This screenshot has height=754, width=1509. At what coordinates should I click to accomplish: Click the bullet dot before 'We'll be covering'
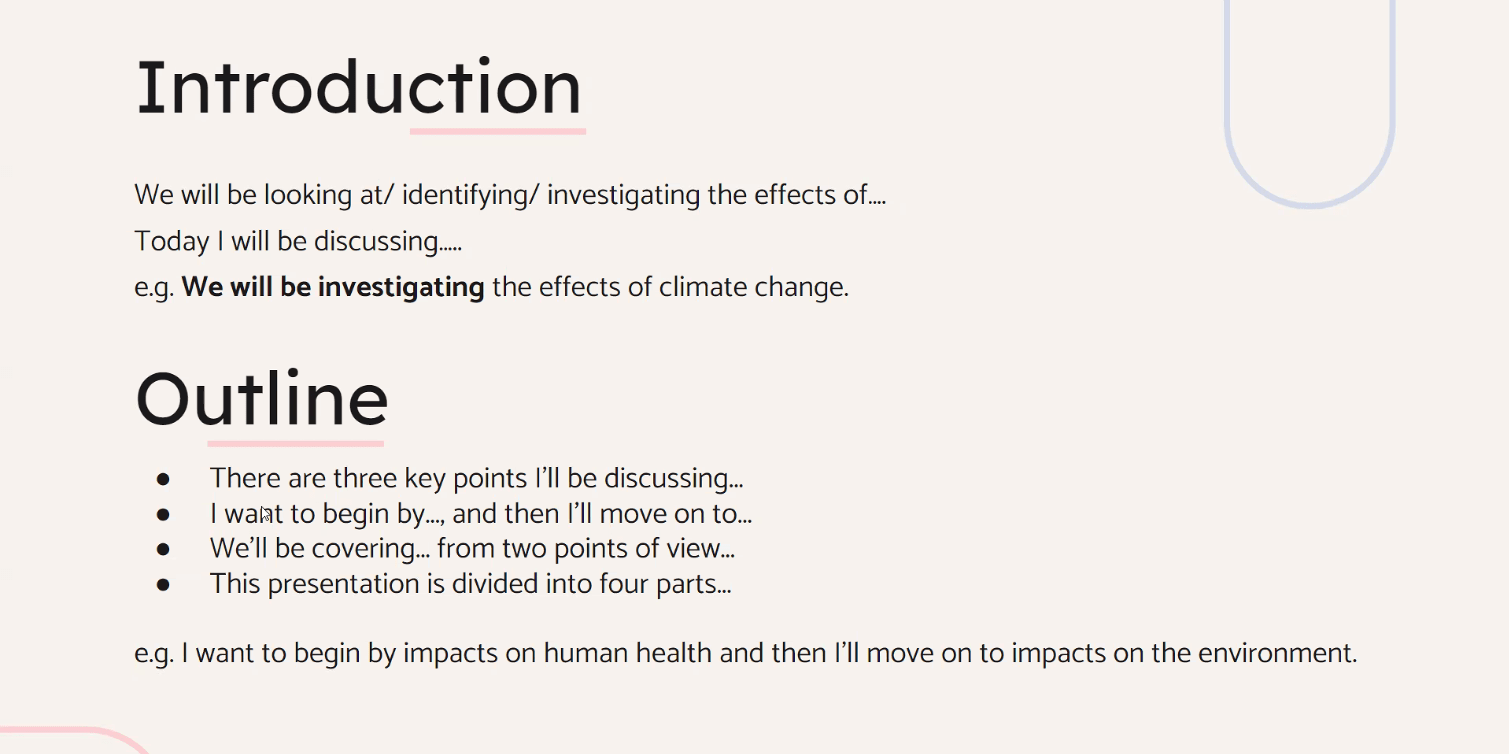pyautogui.click(x=164, y=550)
